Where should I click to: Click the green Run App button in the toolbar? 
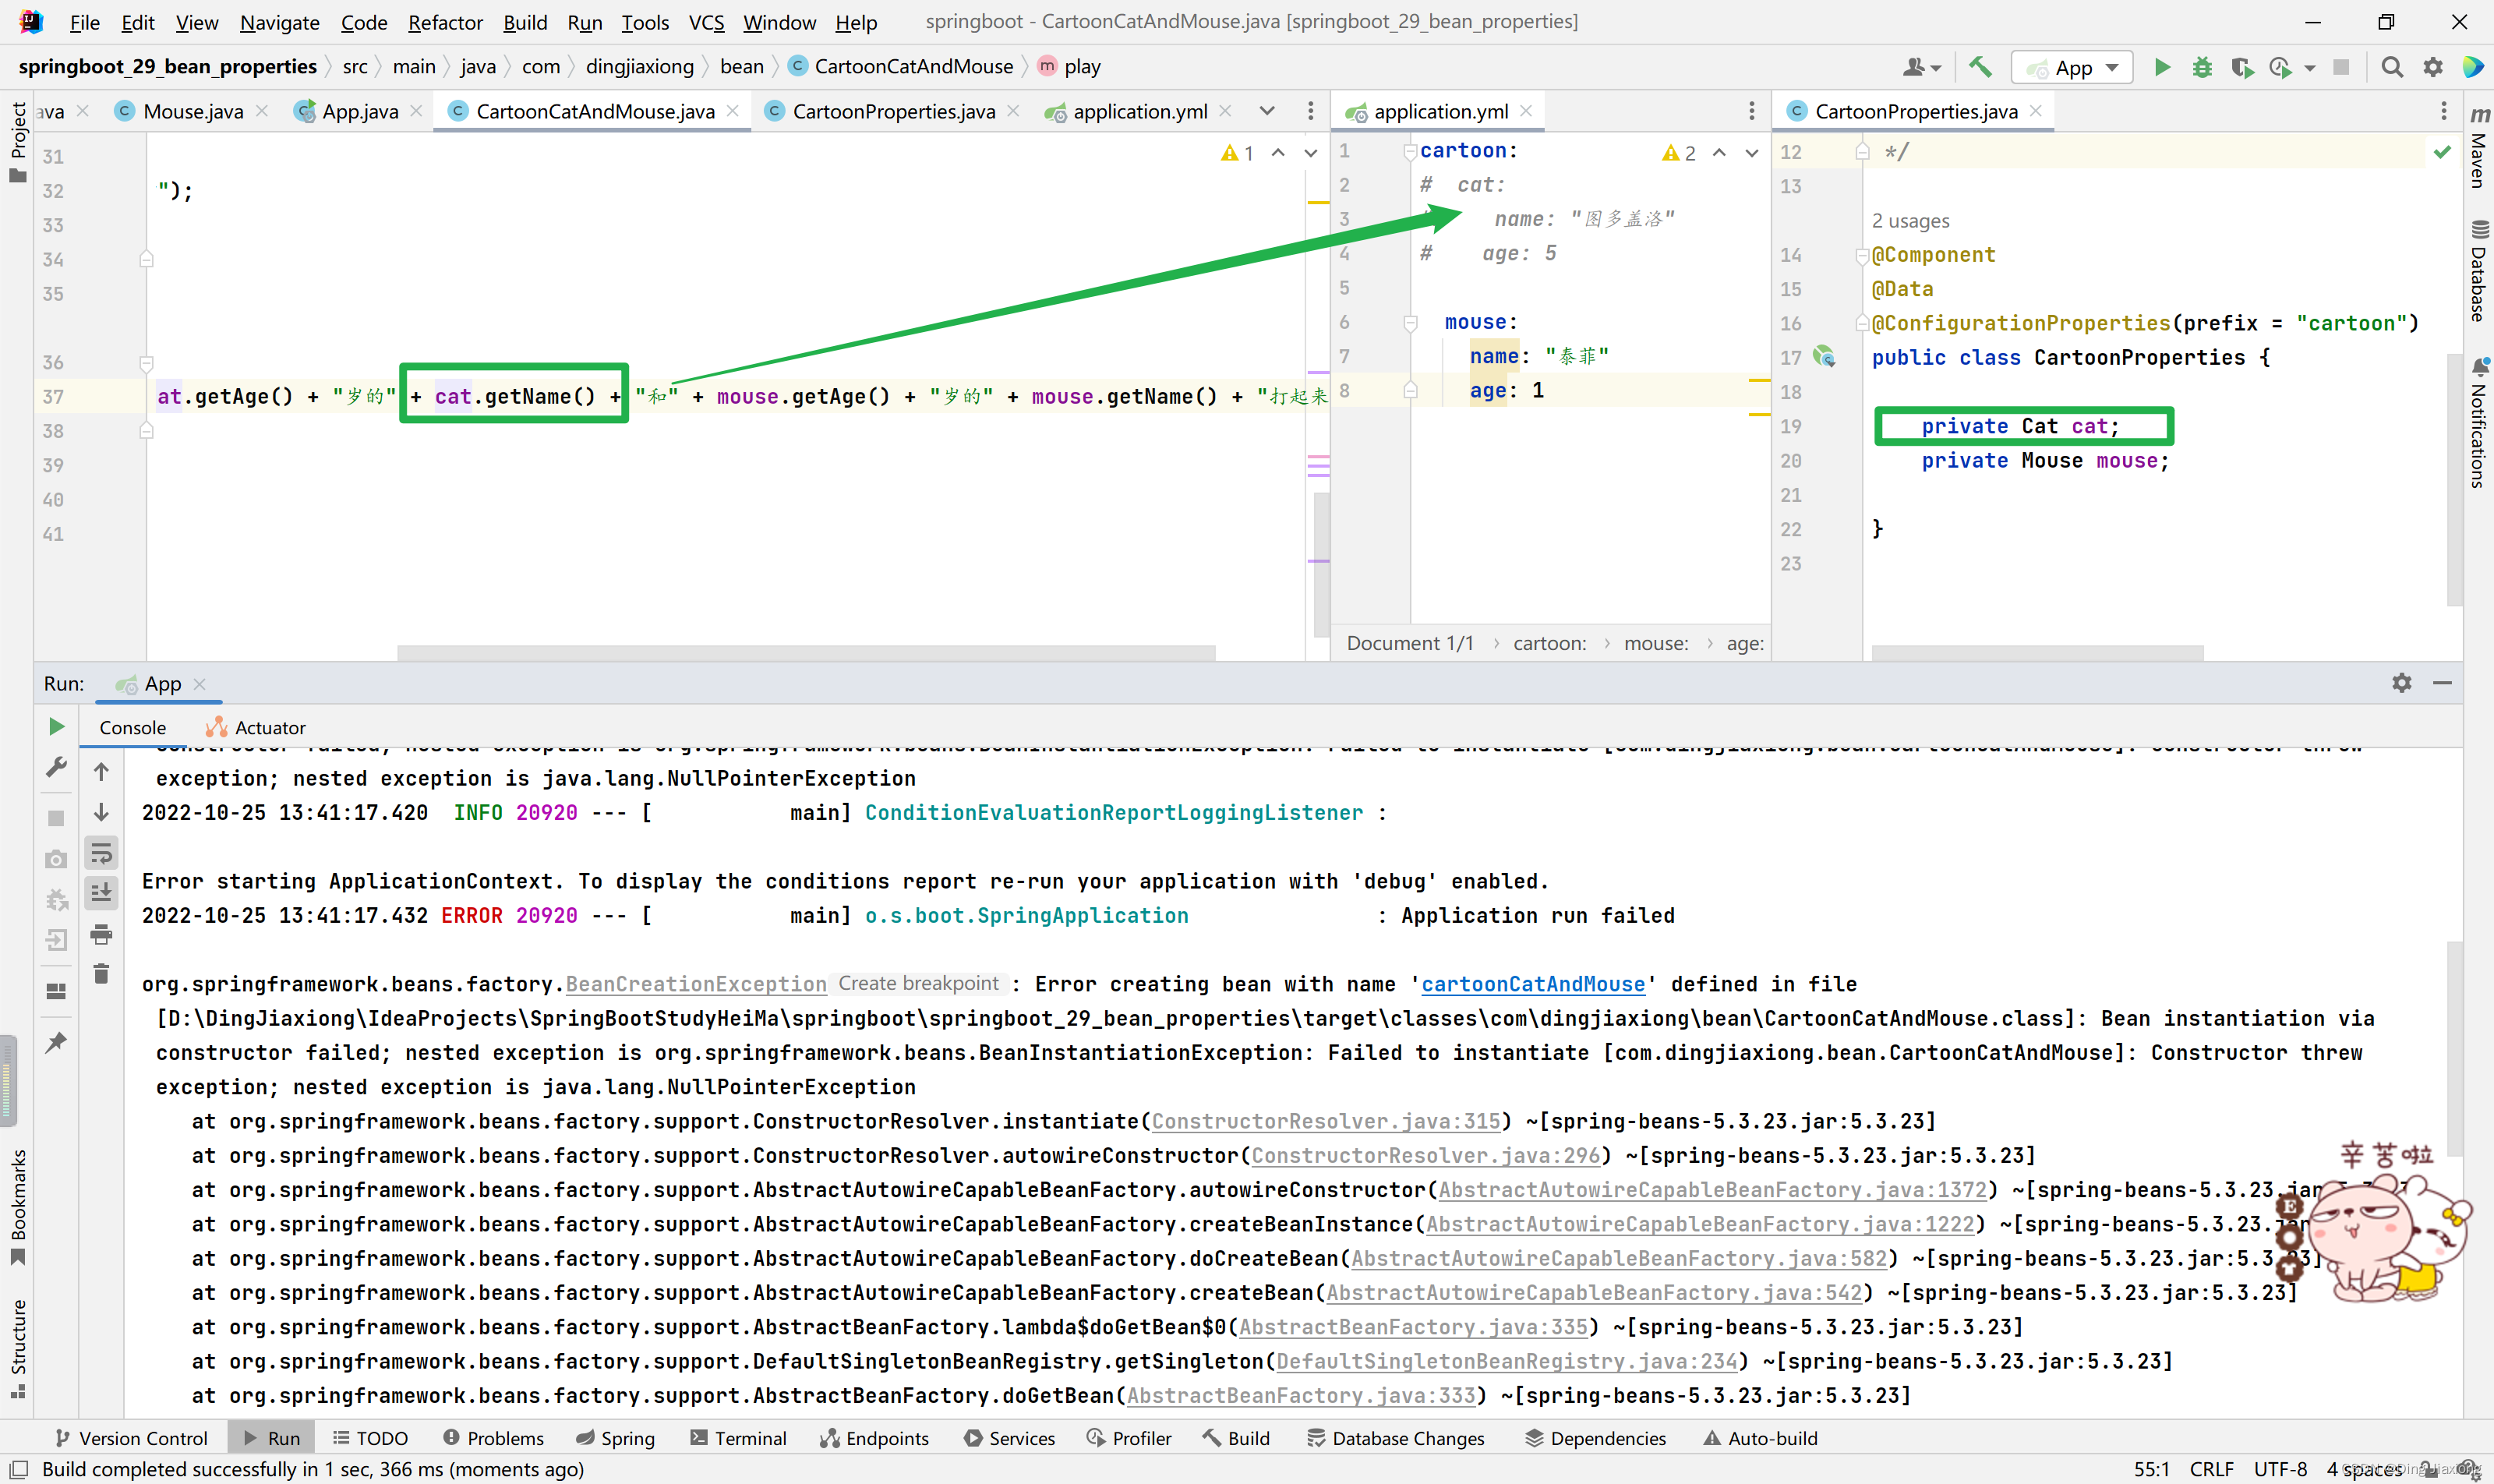click(x=2161, y=67)
